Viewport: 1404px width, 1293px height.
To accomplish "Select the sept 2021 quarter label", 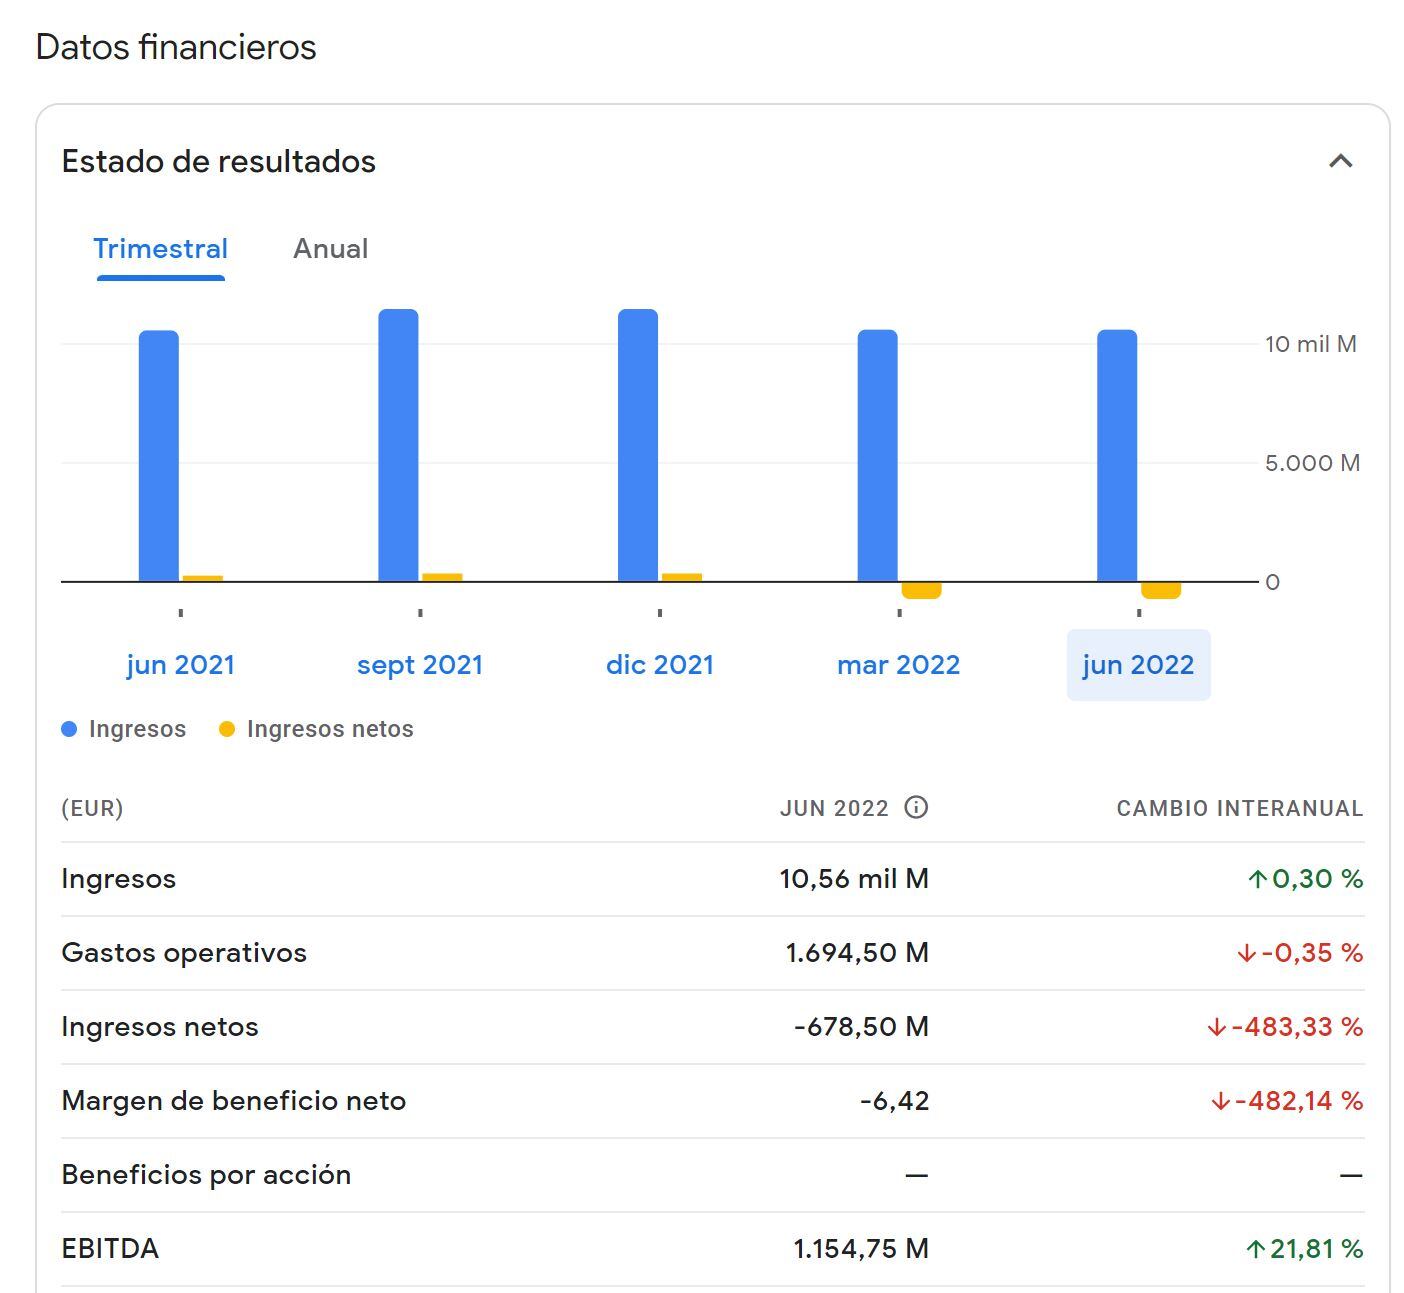I will pyautogui.click(x=420, y=665).
